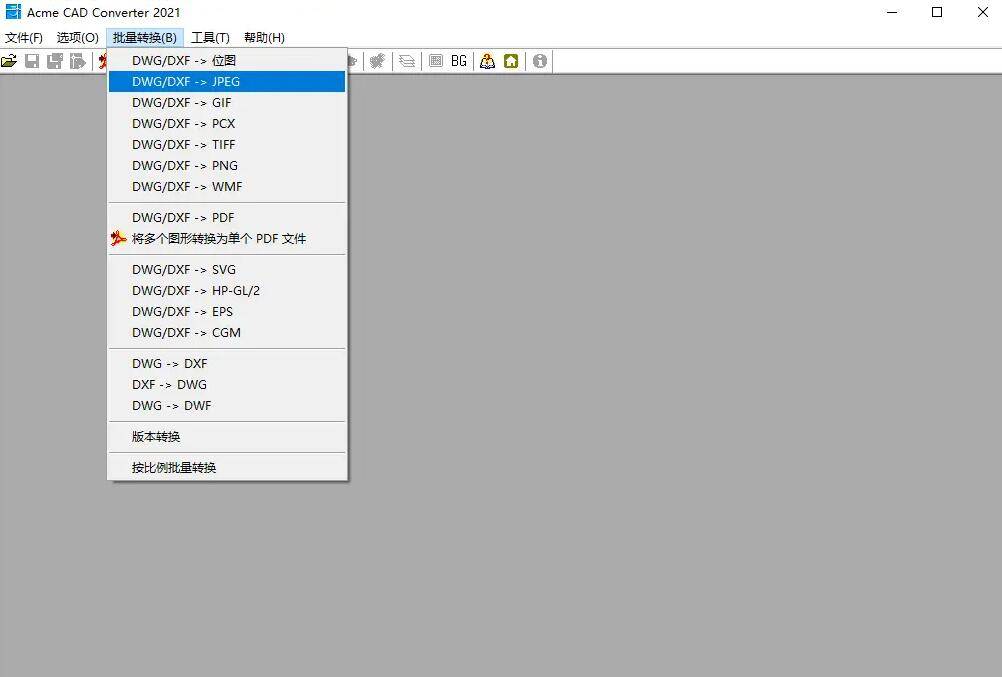1002x677 pixels.
Task: Open the 文件(F) menu
Action: click(x=24, y=38)
